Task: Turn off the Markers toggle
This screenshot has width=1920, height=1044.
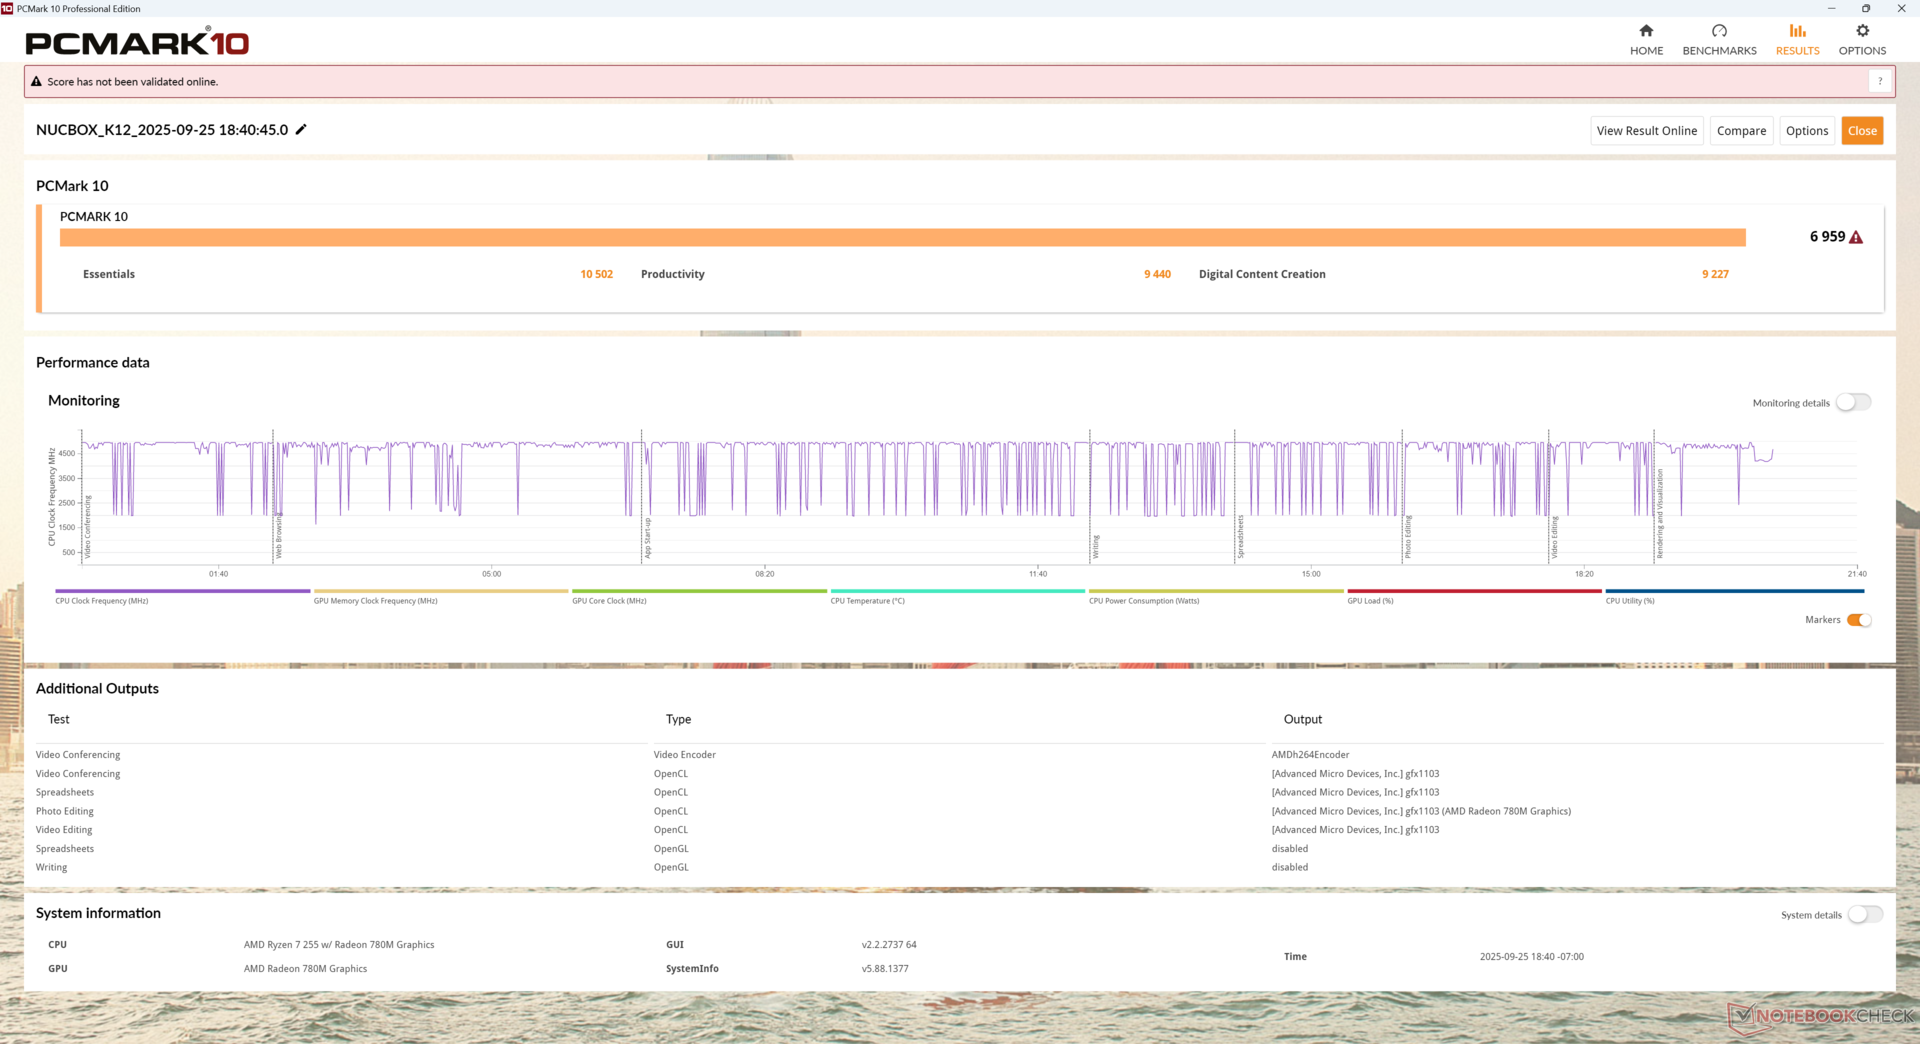Action: pos(1859,620)
